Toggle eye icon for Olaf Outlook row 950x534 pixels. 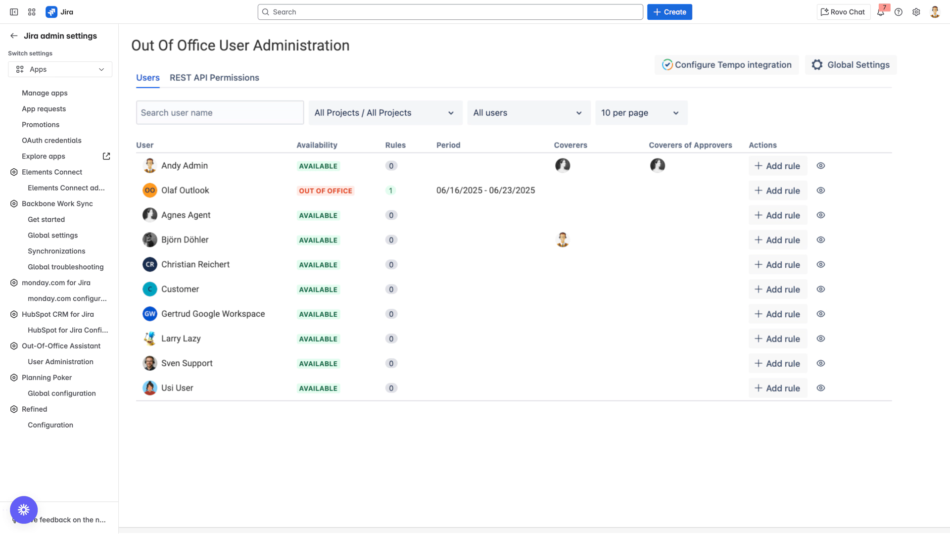pyautogui.click(x=821, y=190)
